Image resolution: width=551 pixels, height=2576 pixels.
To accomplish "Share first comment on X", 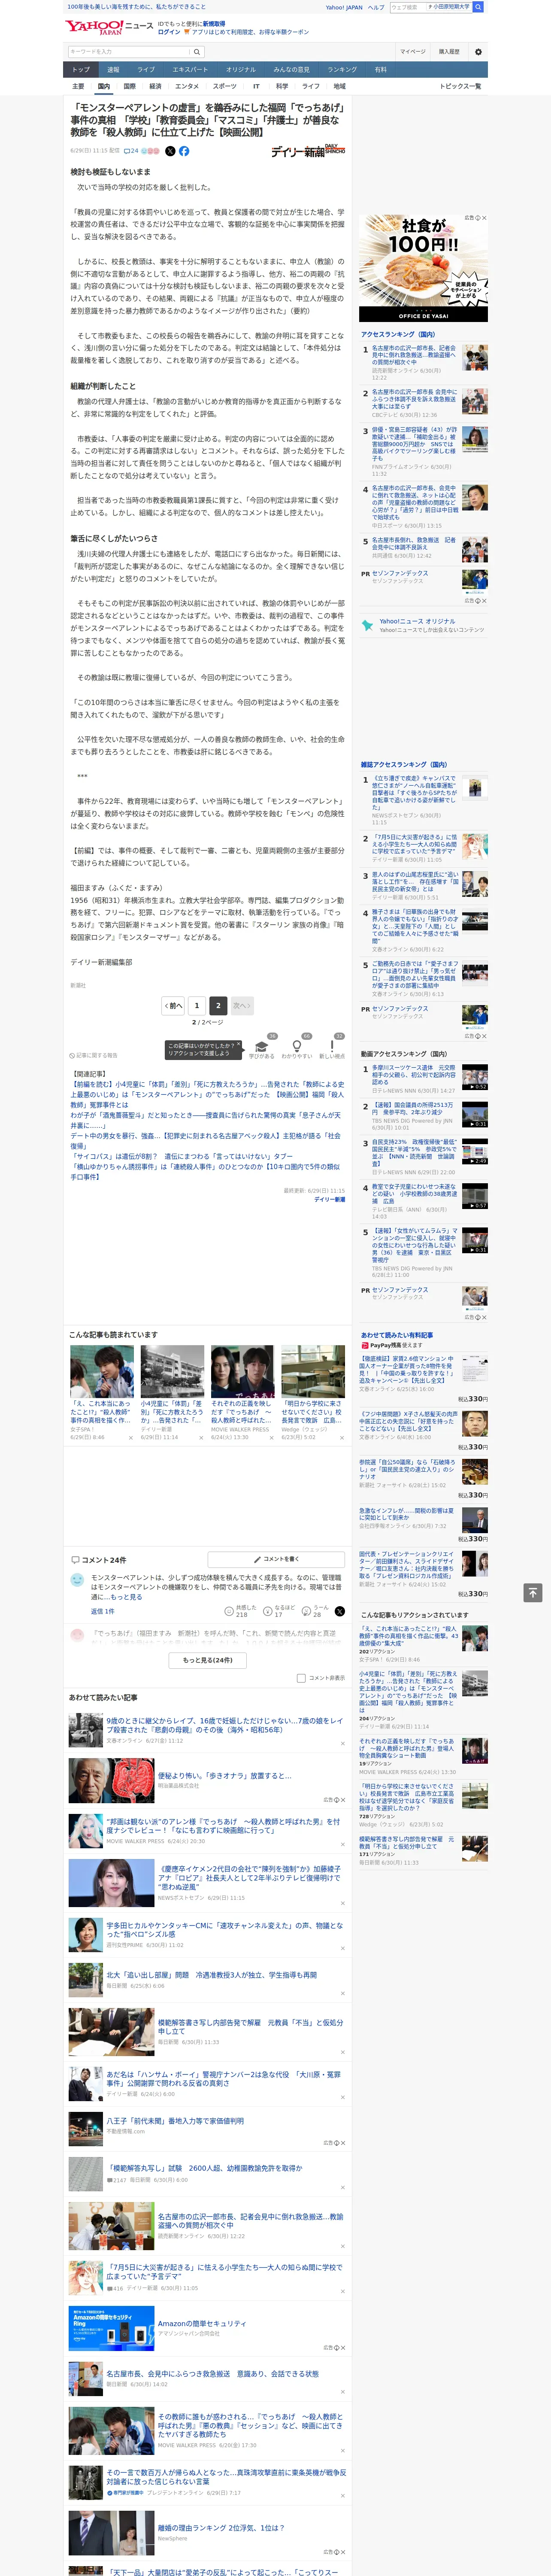I will (x=340, y=1611).
